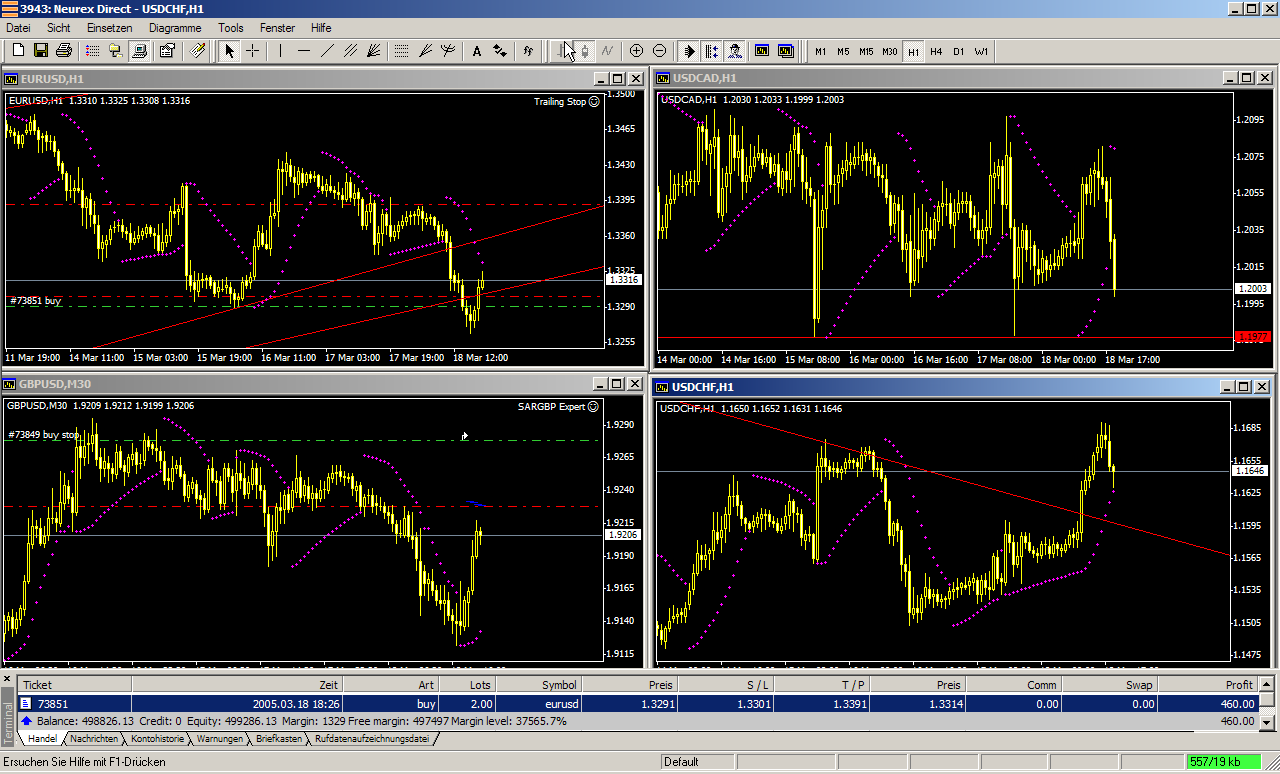1280x774 pixels.
Task: Zoom out of the chart
Action: point(659,50)
